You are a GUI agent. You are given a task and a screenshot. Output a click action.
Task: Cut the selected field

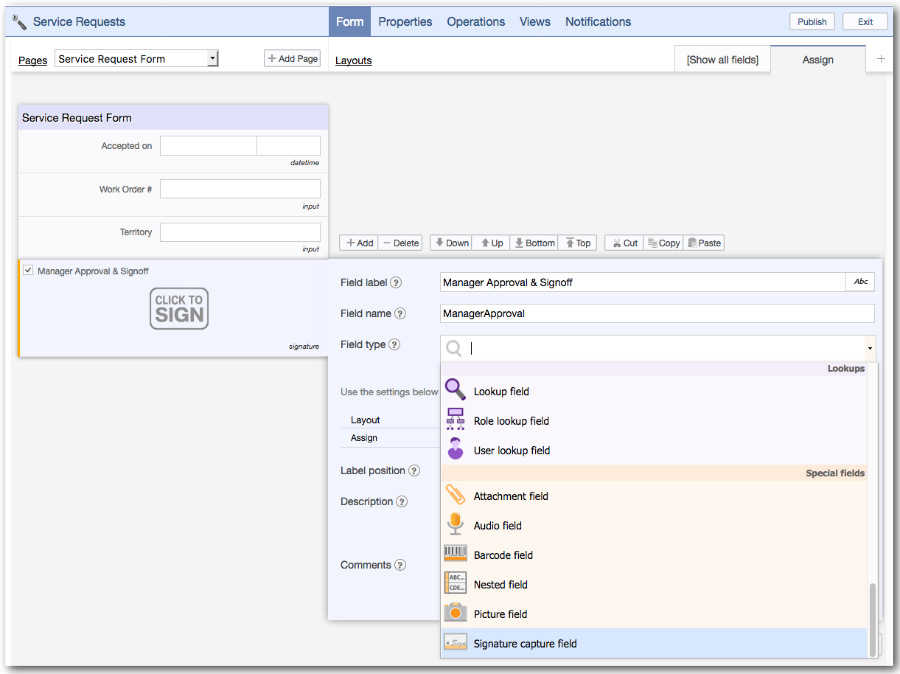click(624, 243)
